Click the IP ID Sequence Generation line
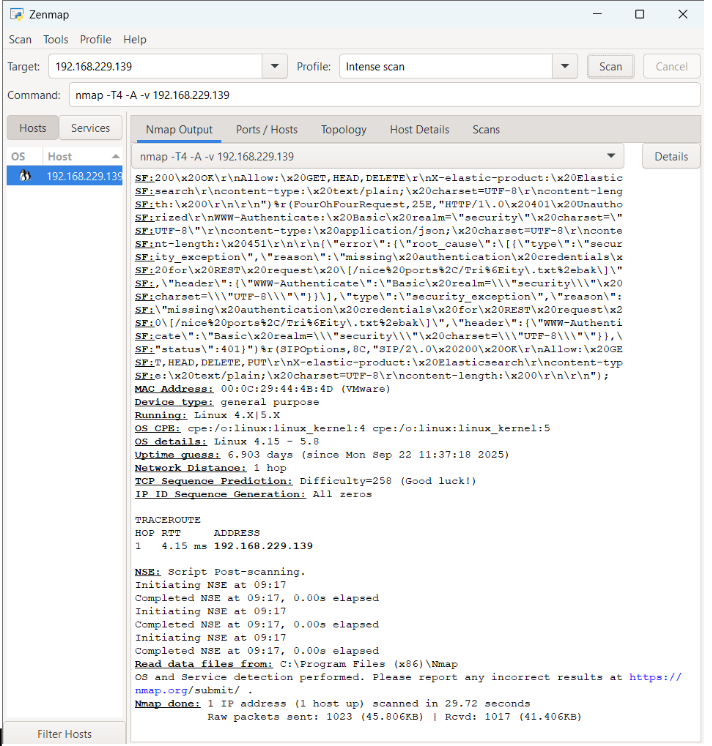712x746 pixels. tap(253, 494)
